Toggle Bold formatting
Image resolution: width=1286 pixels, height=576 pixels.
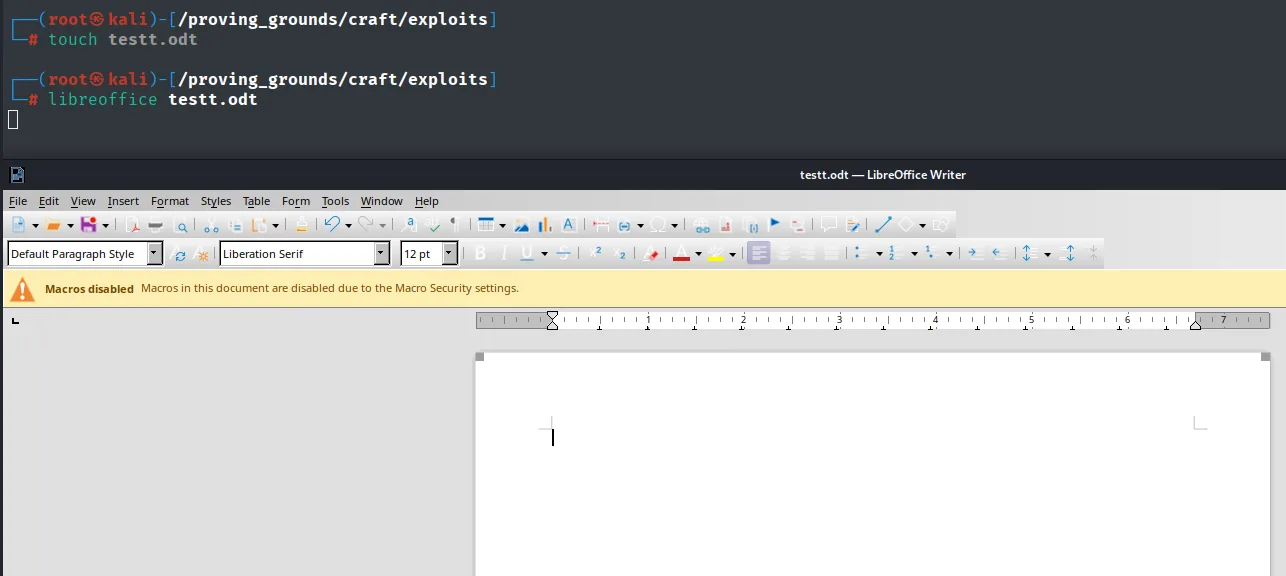[x=479, y=254]
